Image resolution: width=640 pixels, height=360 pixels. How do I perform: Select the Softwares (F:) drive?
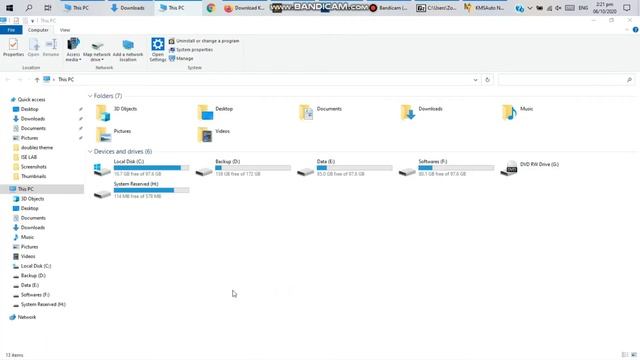click(446, 168)
